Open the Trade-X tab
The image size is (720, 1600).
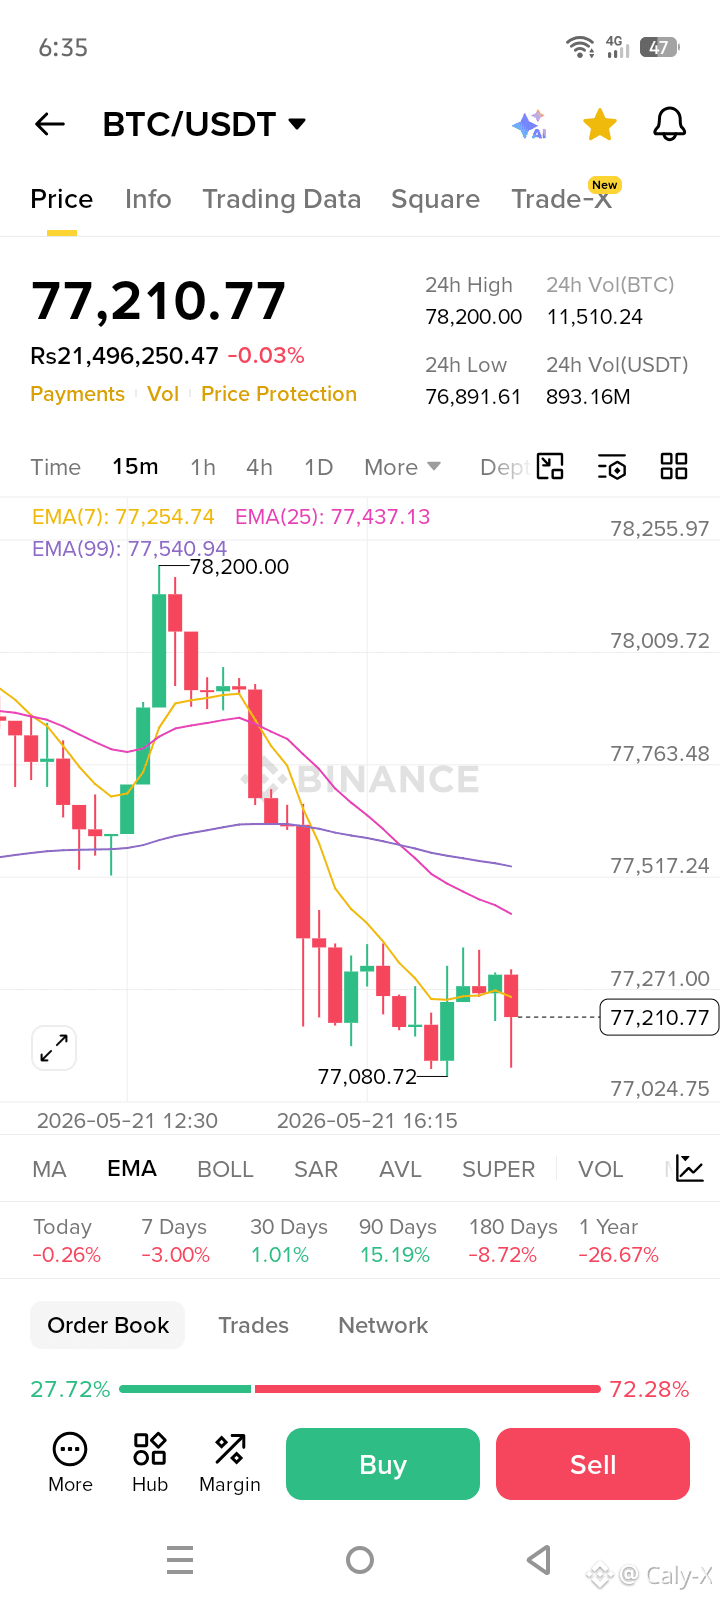(x=561, y=199)
